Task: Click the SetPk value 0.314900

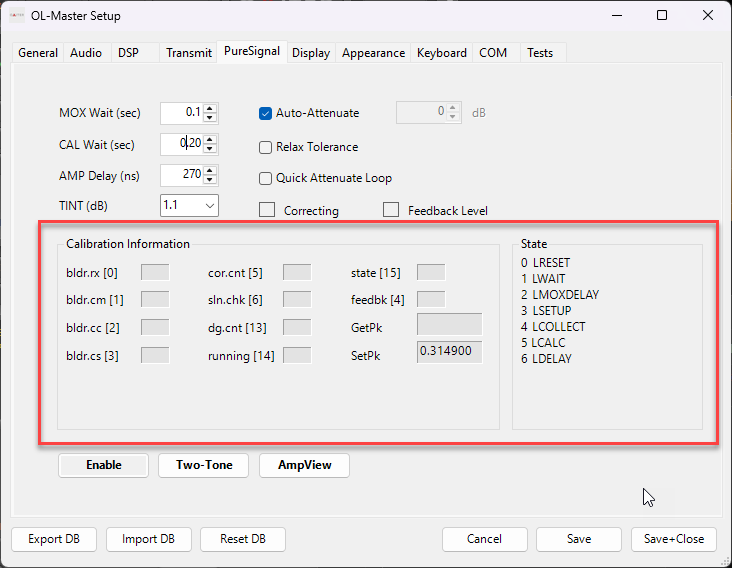Action: point(450,351)
